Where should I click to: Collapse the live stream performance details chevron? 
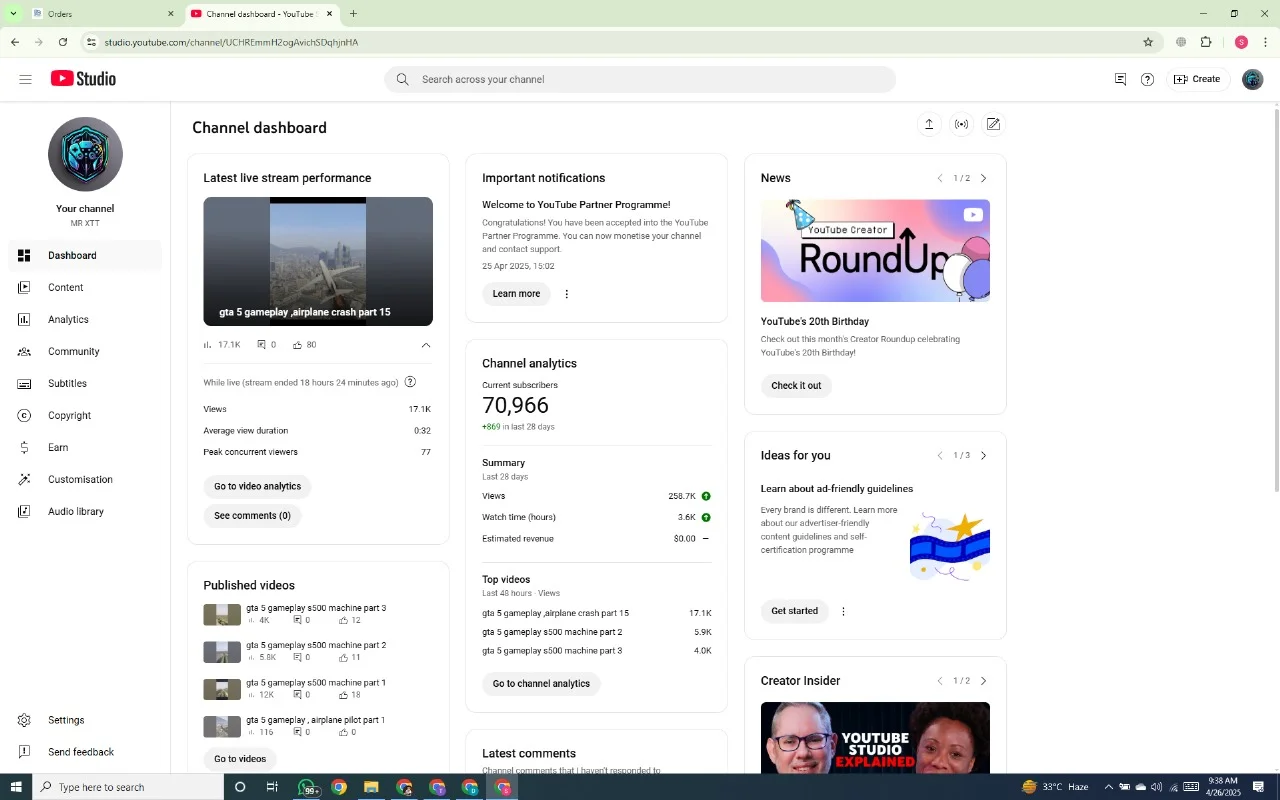click(x=426, y=345)
